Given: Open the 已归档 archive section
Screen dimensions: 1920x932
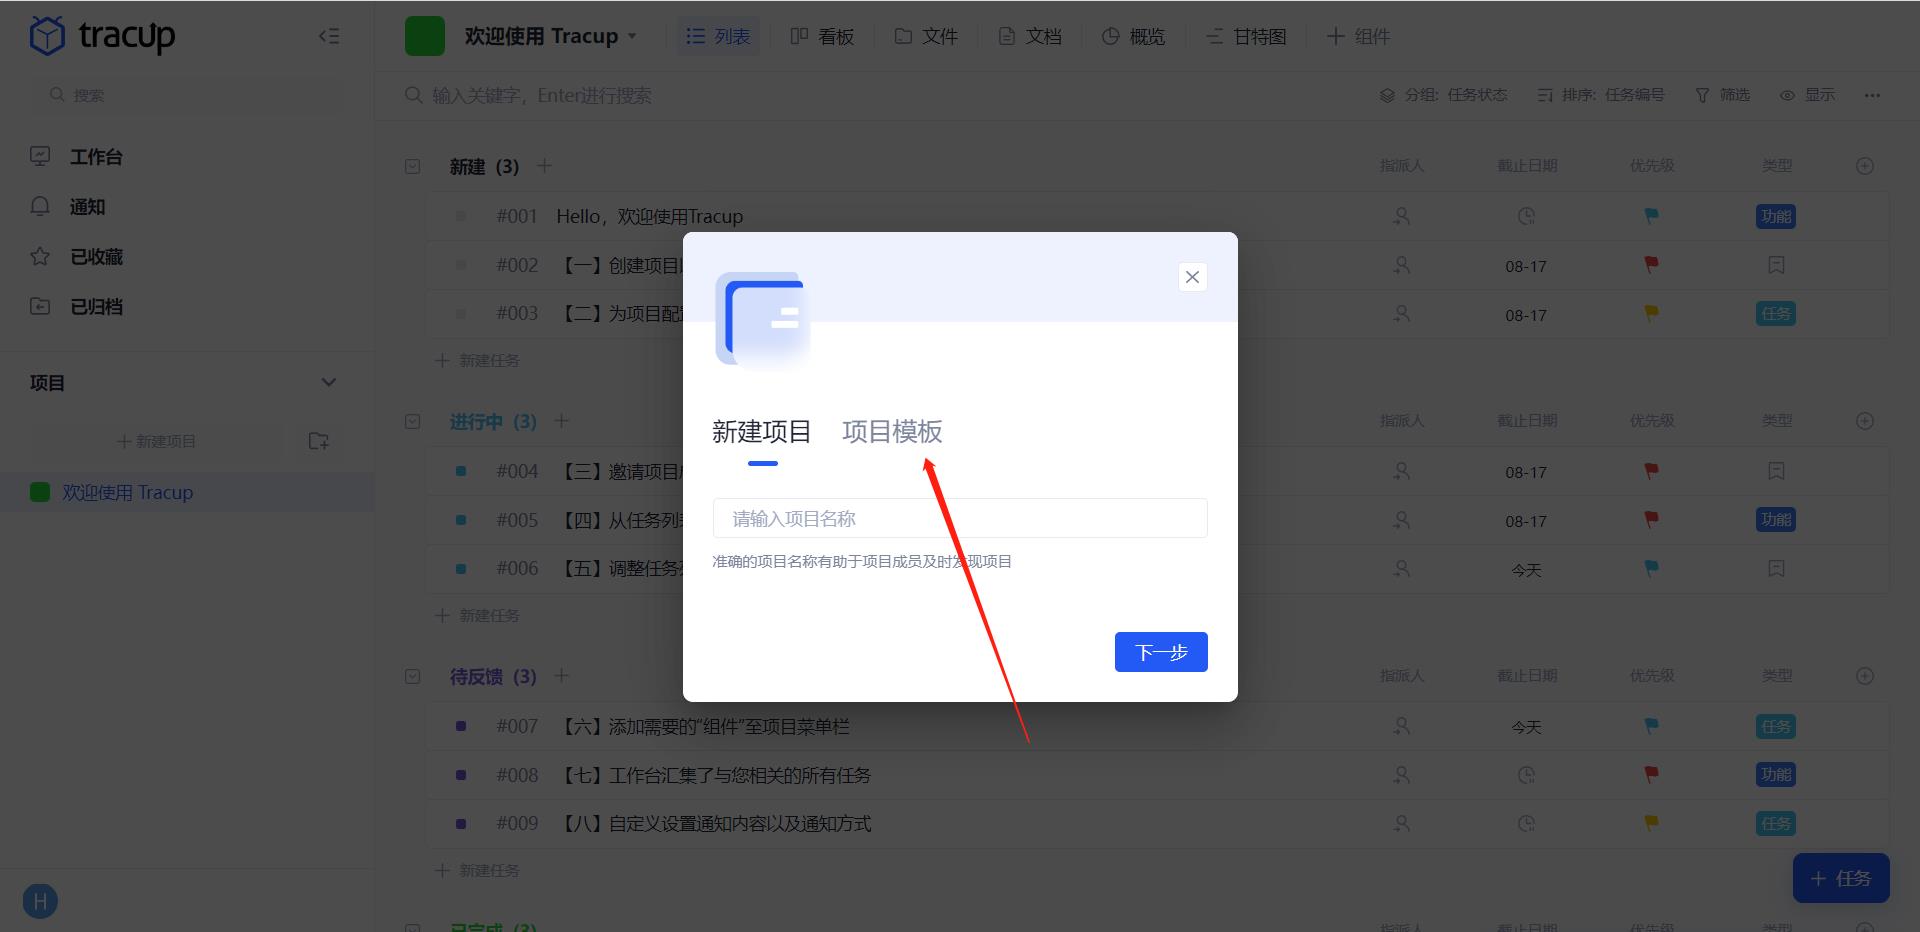Looking at the screenshot, I should pyautogui.click(x=97, y=306).
